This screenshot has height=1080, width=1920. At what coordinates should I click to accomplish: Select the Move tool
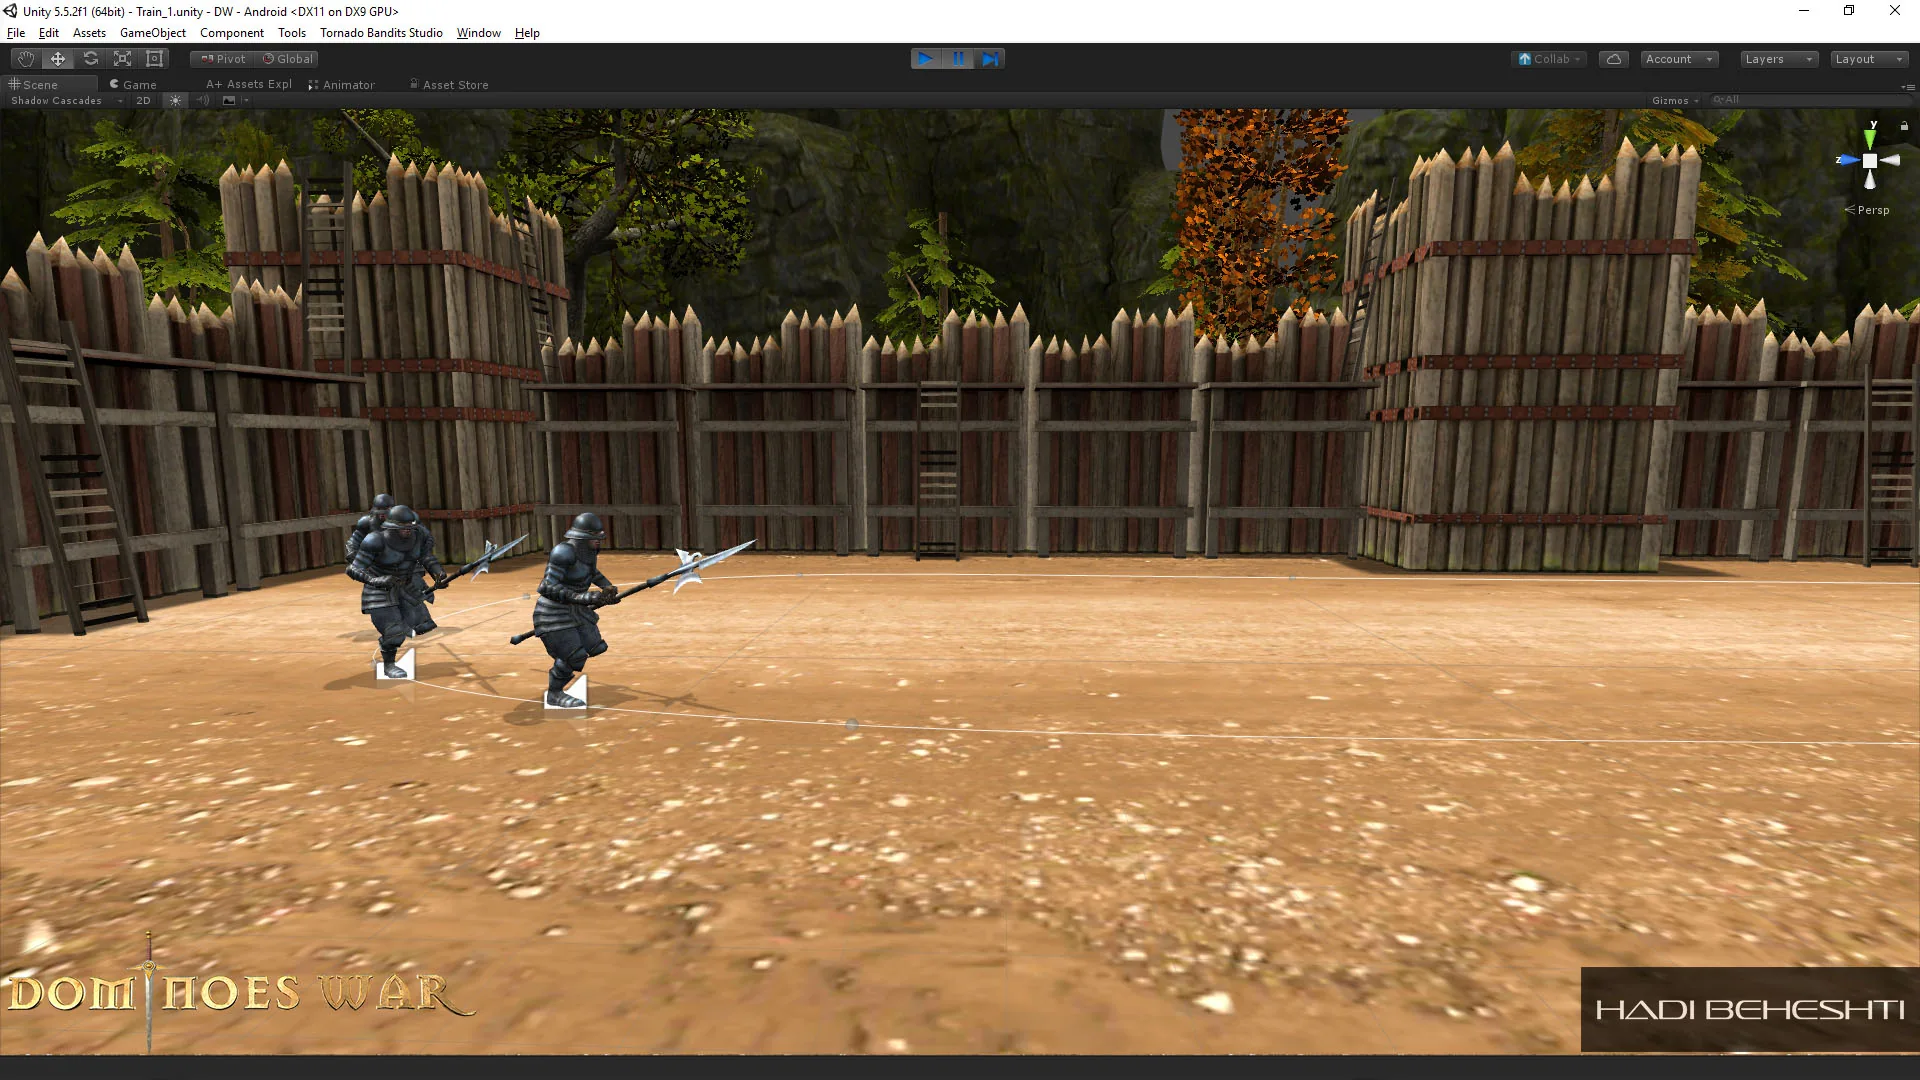(58, 59)
